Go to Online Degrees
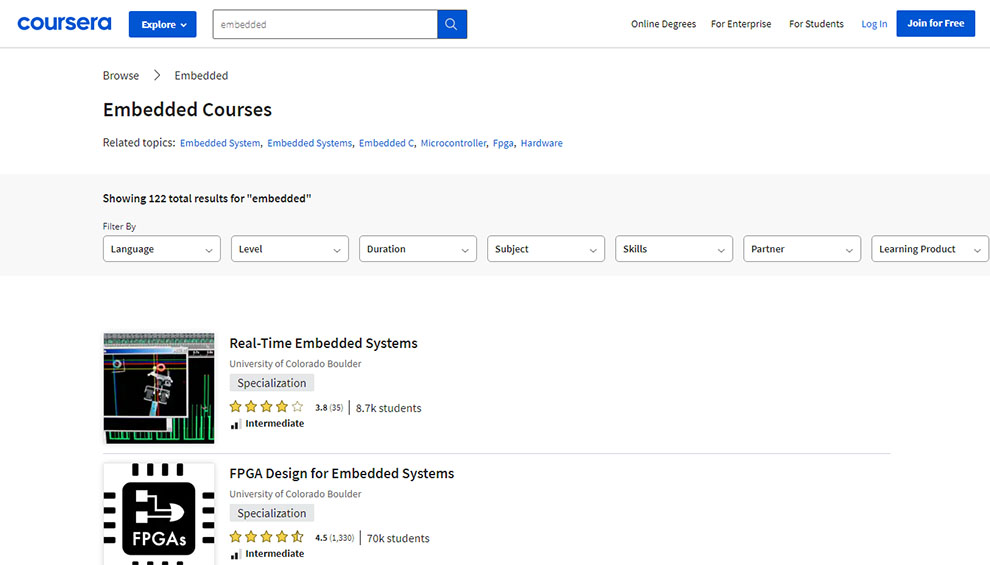 point(663,24)
